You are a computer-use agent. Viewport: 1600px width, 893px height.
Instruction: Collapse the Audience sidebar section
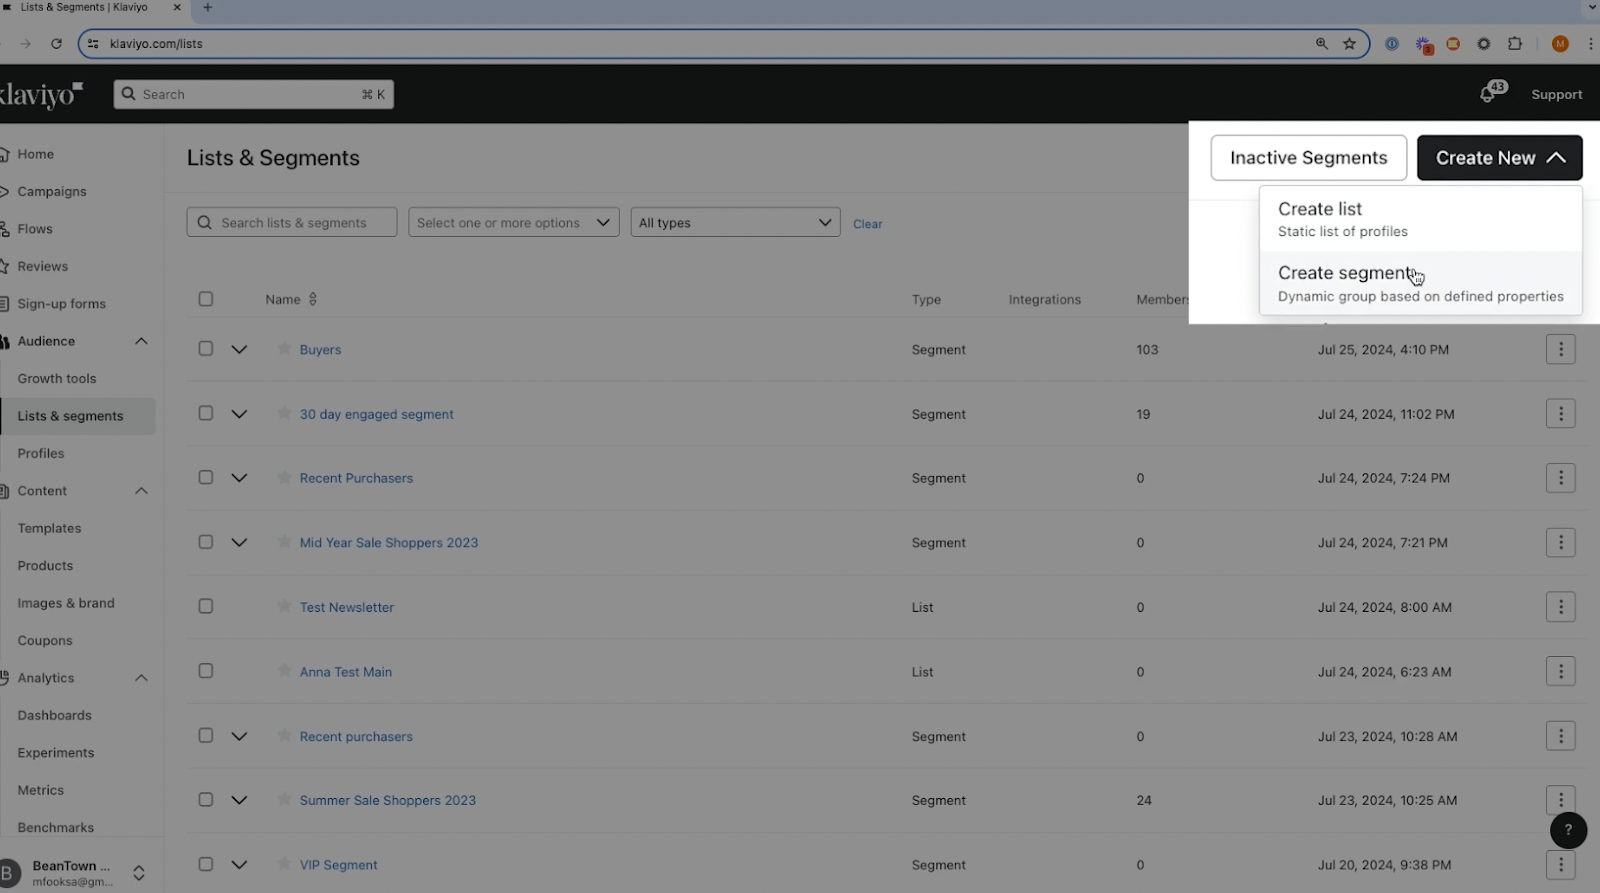(141, 341)
